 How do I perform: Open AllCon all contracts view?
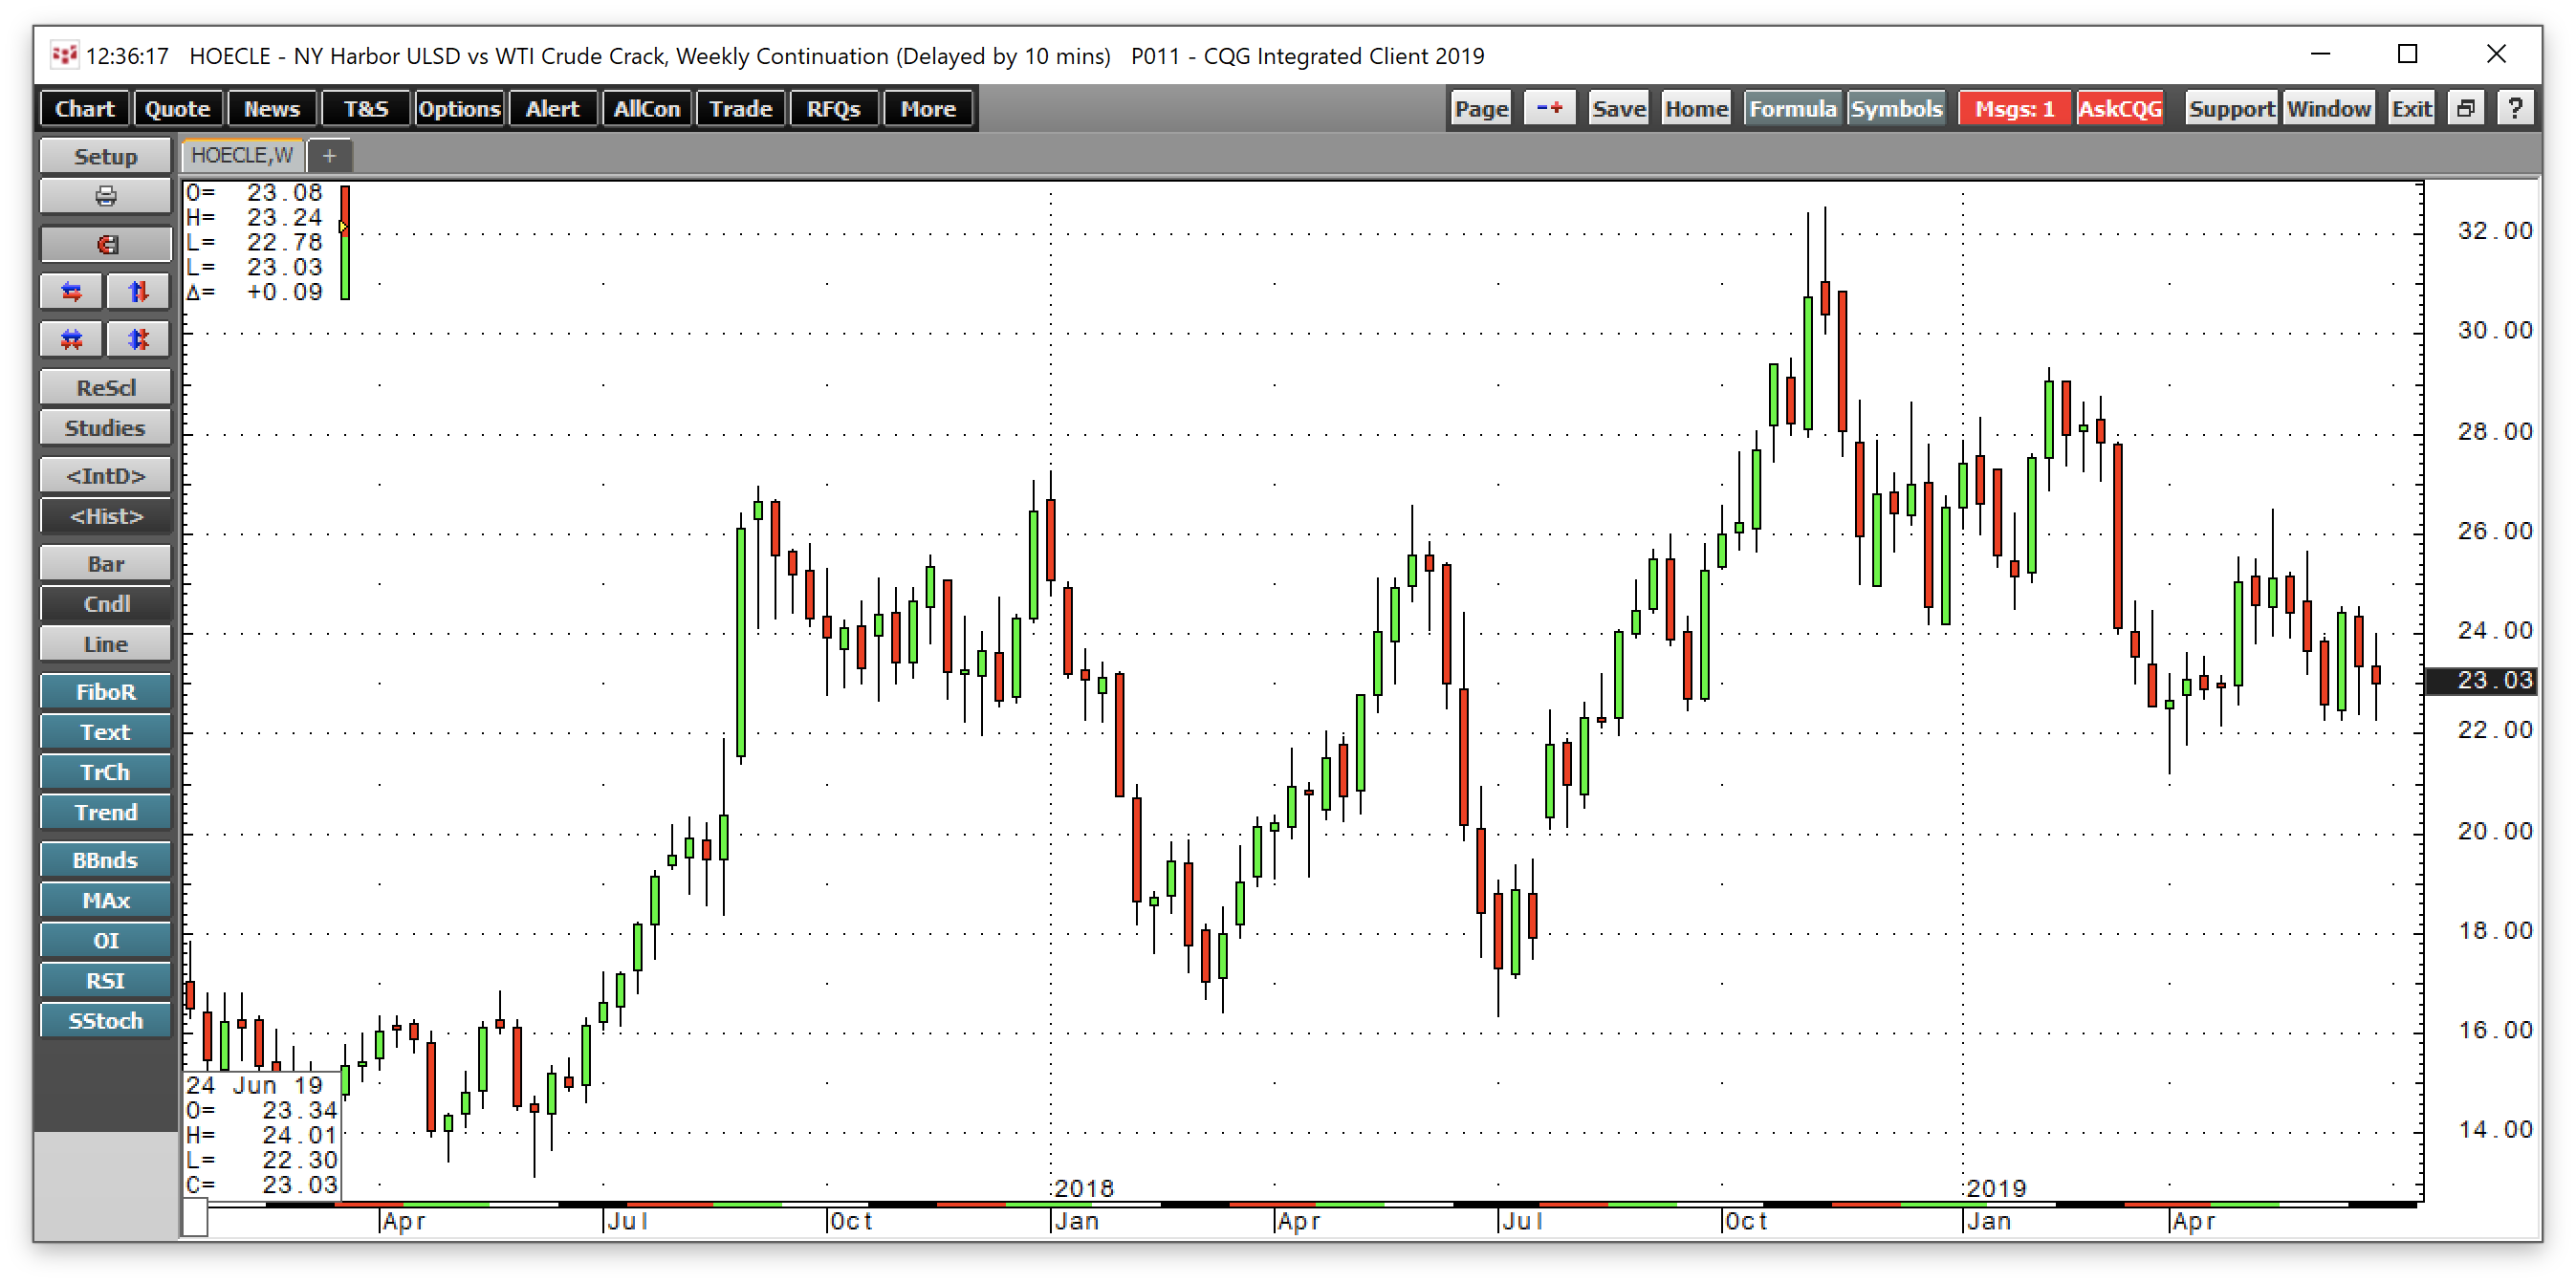646,108
